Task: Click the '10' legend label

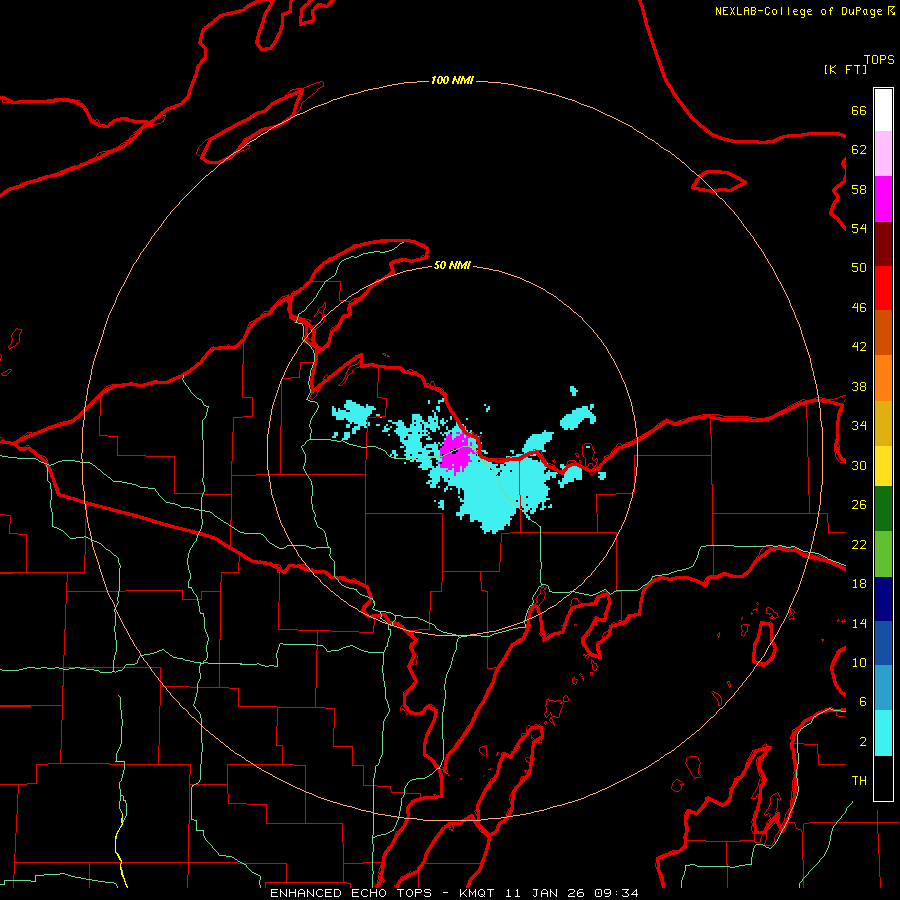Action: point(859,662)
